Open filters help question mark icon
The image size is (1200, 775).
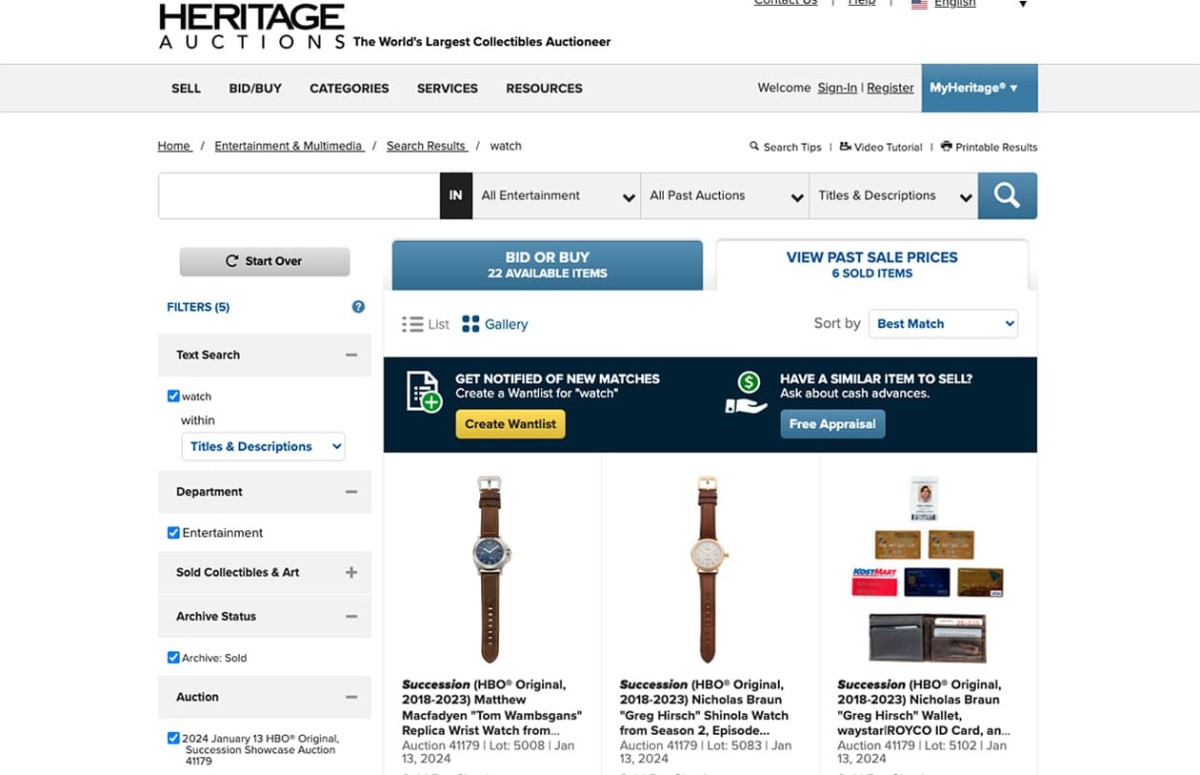click(x=358, y=307)
